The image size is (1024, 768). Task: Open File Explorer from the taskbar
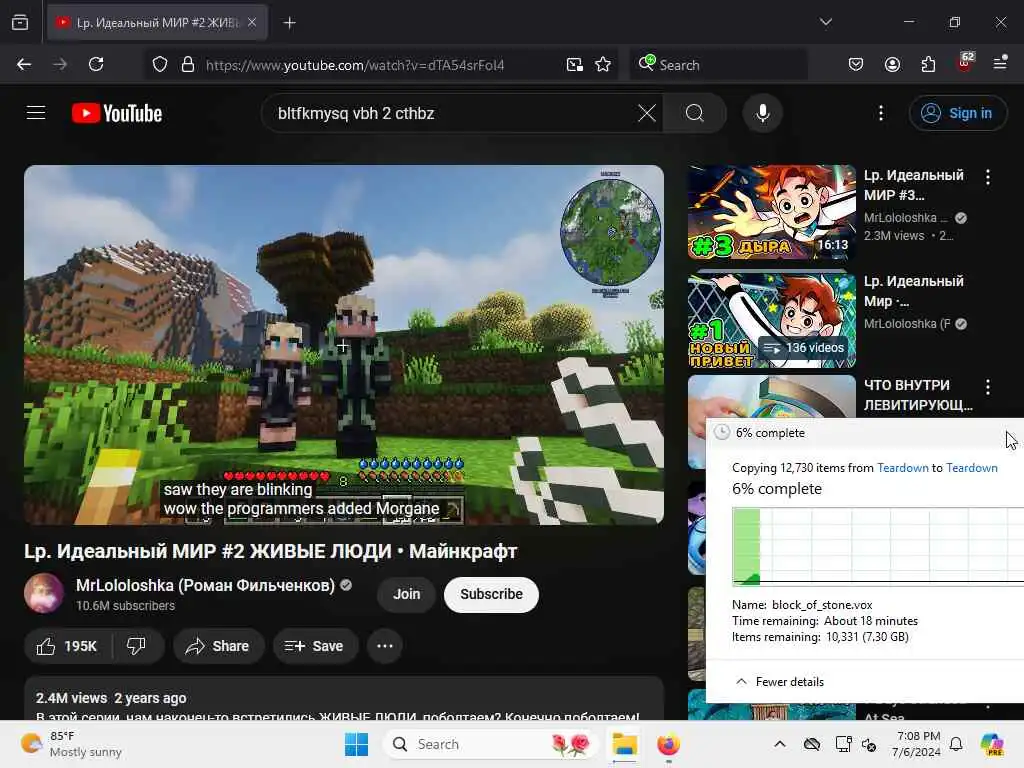[x=624, y=744]
